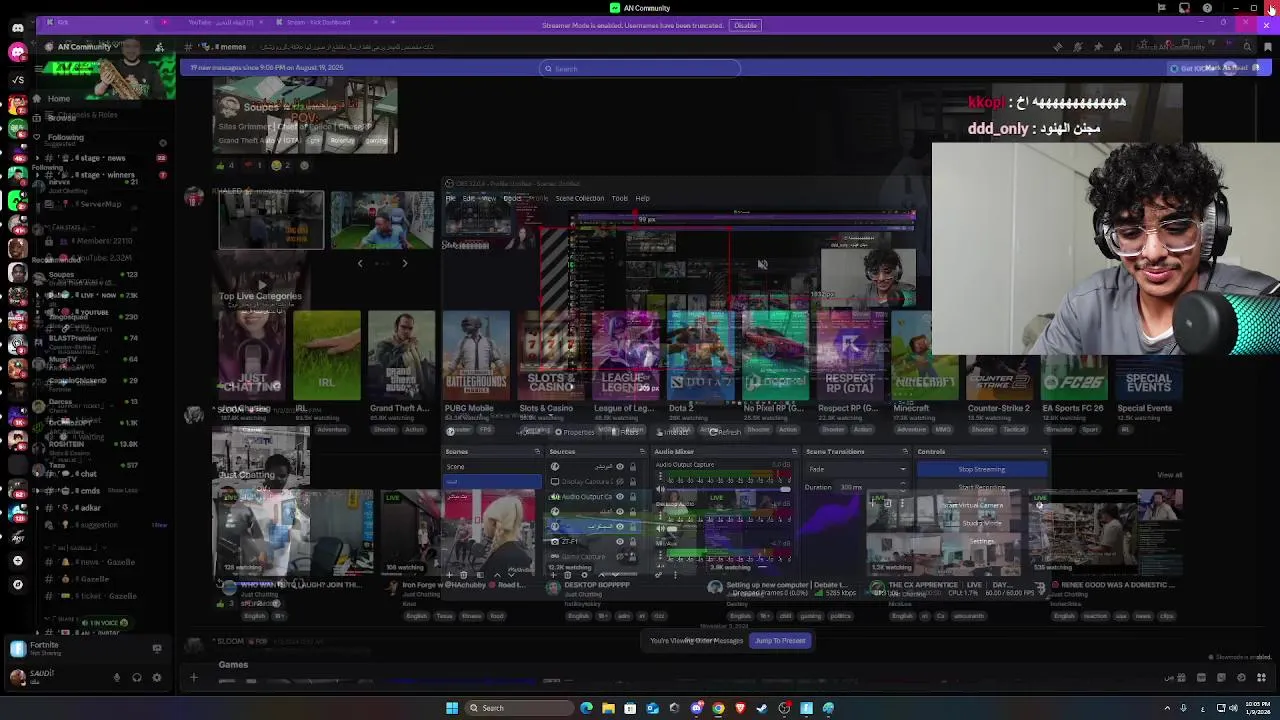Click bookmark icon at browser right edge

1268,47
